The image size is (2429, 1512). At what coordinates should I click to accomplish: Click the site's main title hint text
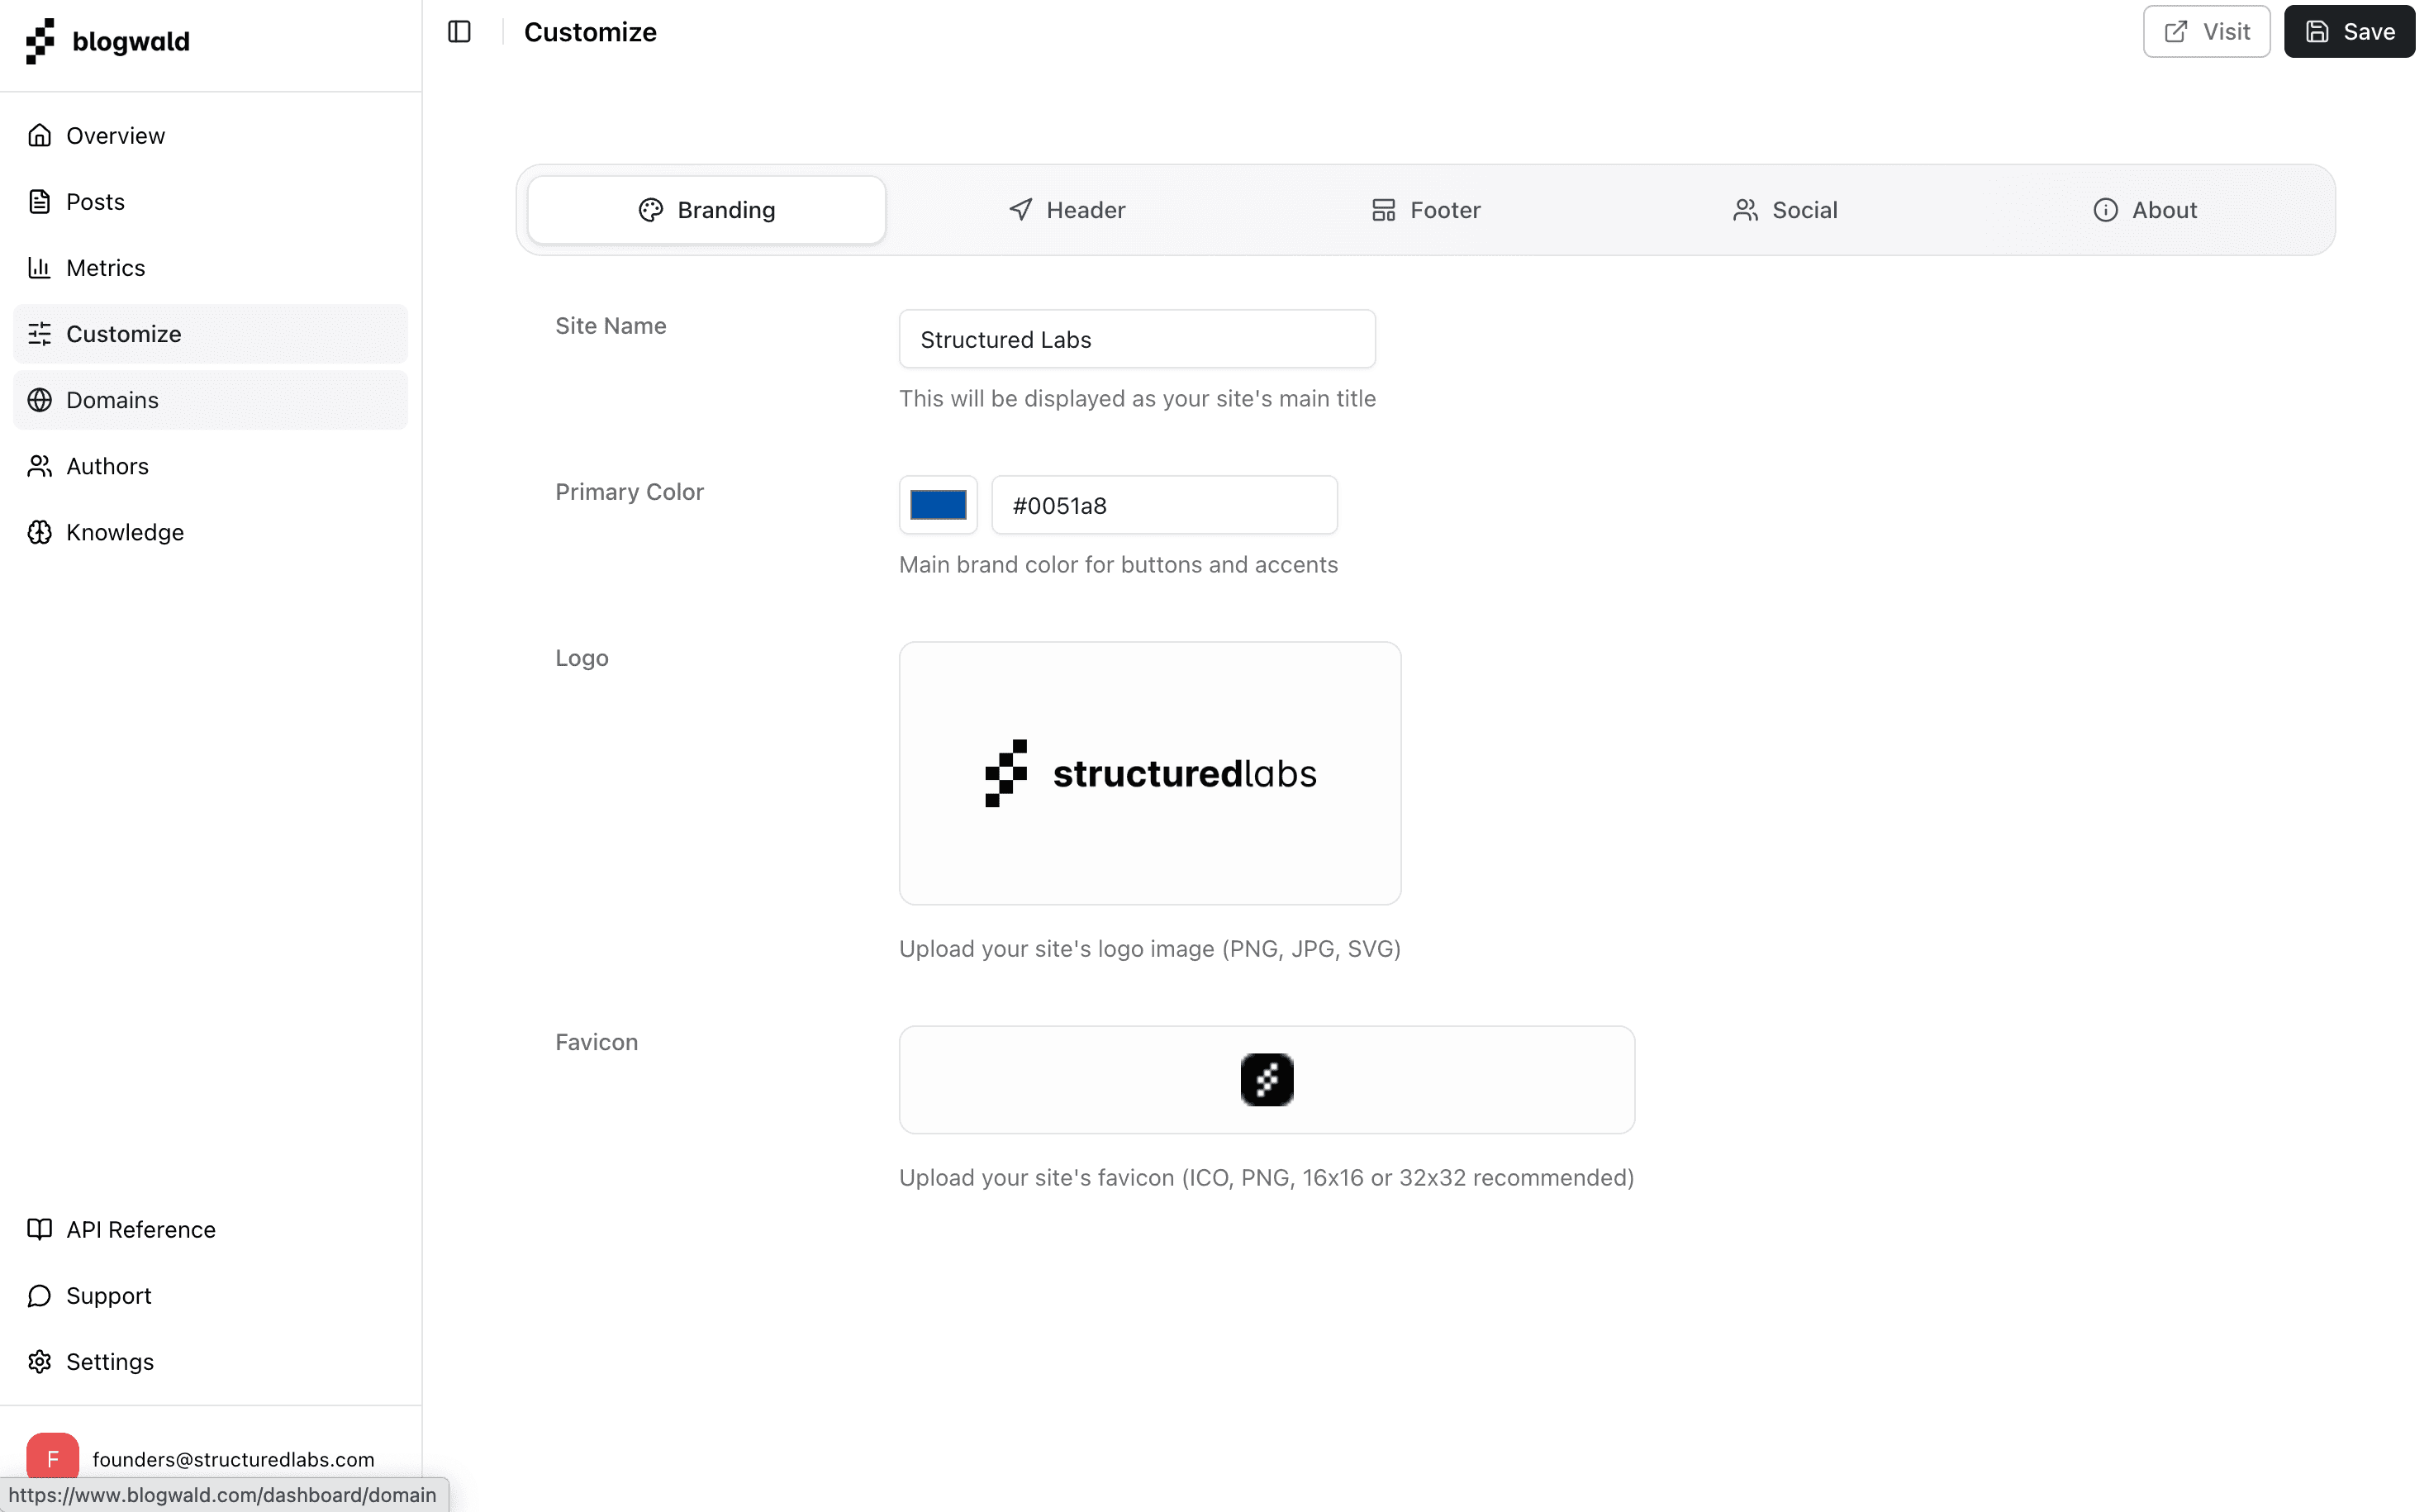1137,398
